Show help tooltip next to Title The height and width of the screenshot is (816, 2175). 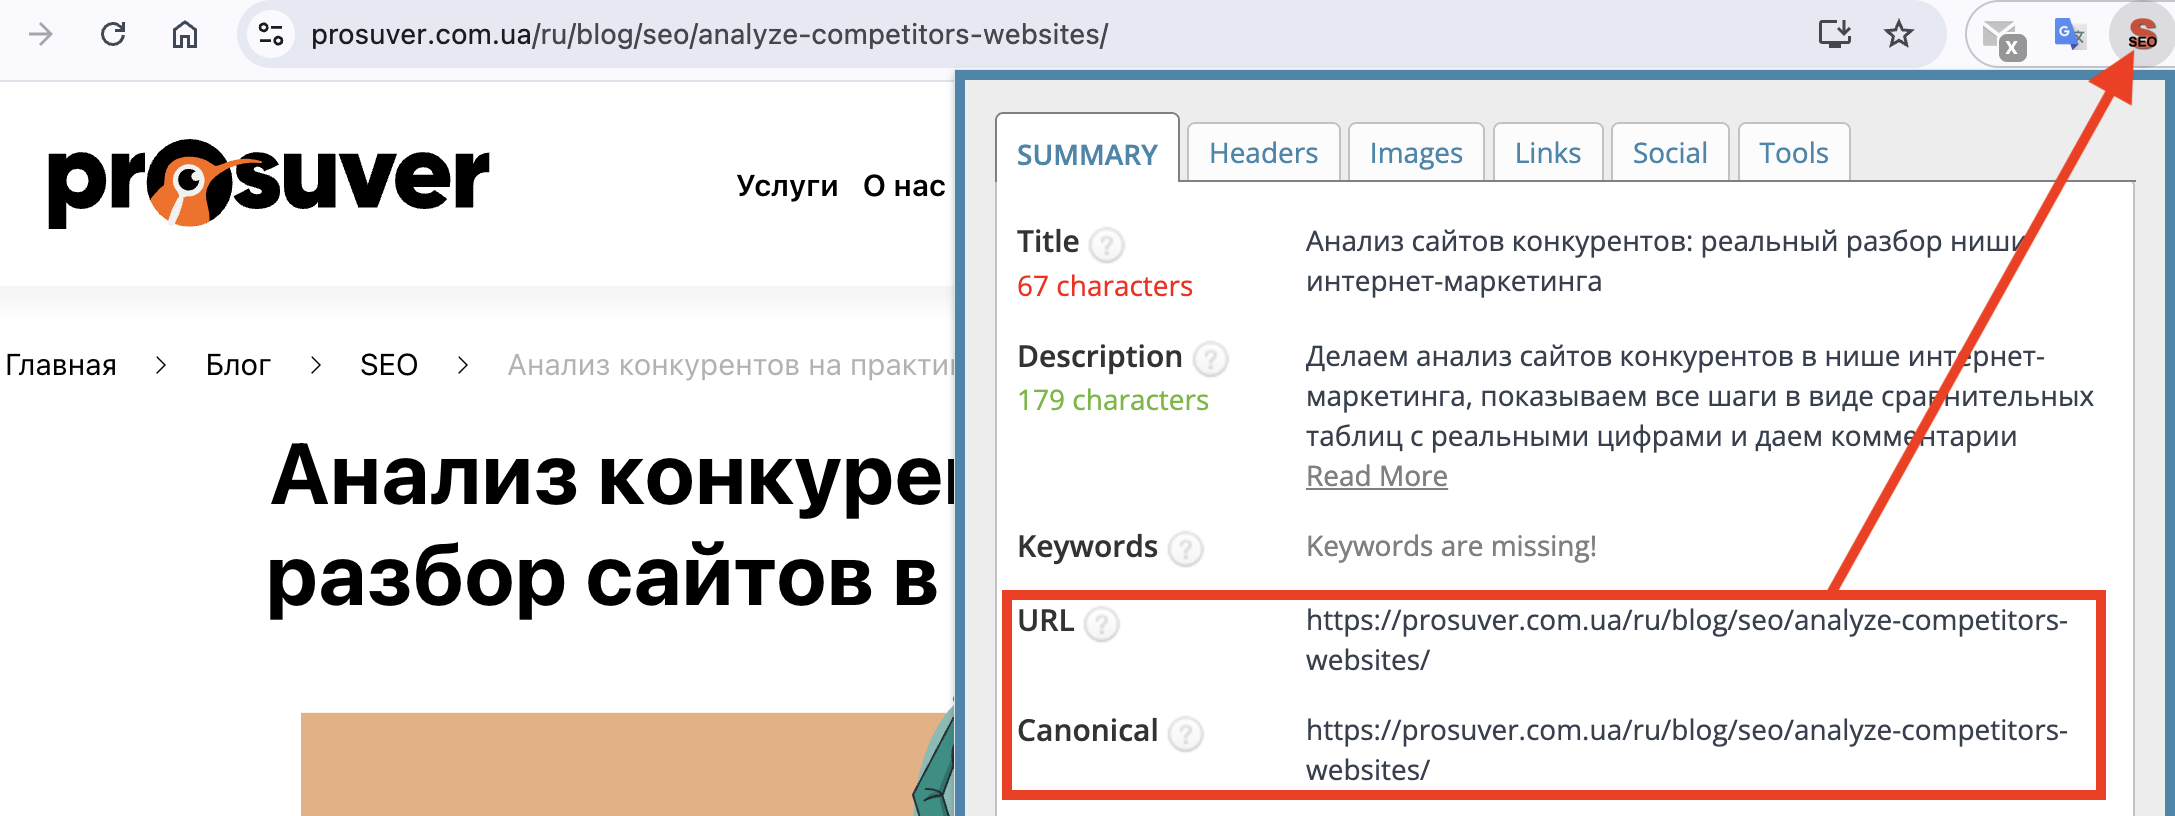tap(1106, 244)
